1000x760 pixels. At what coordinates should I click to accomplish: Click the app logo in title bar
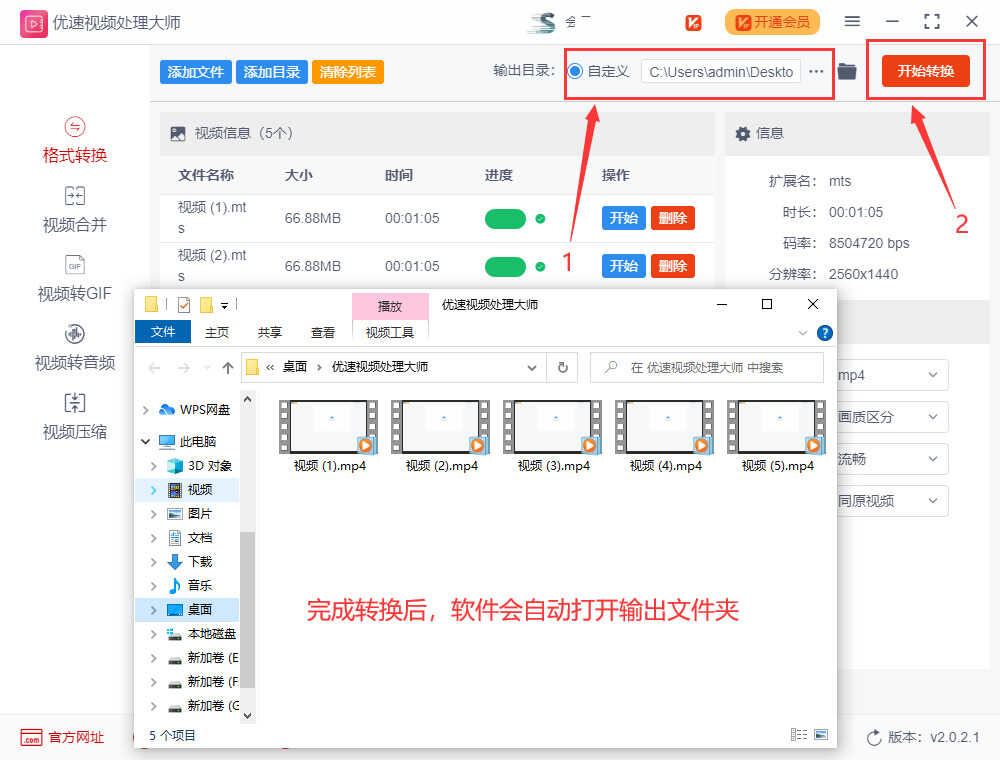point(33,24)
